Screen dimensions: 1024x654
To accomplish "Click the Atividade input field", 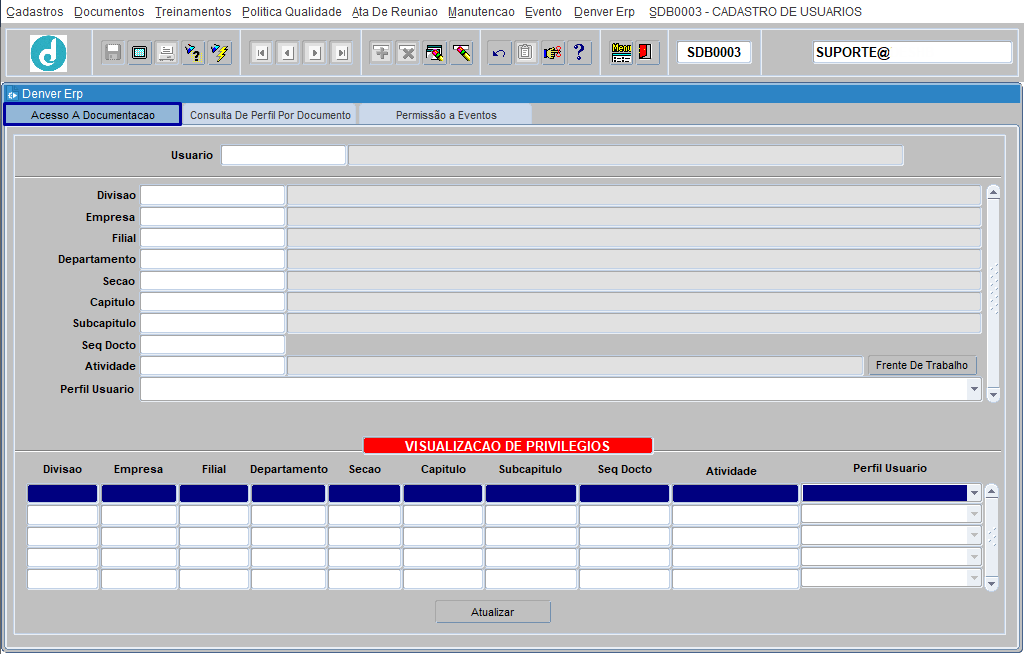I will coord(213,366).
